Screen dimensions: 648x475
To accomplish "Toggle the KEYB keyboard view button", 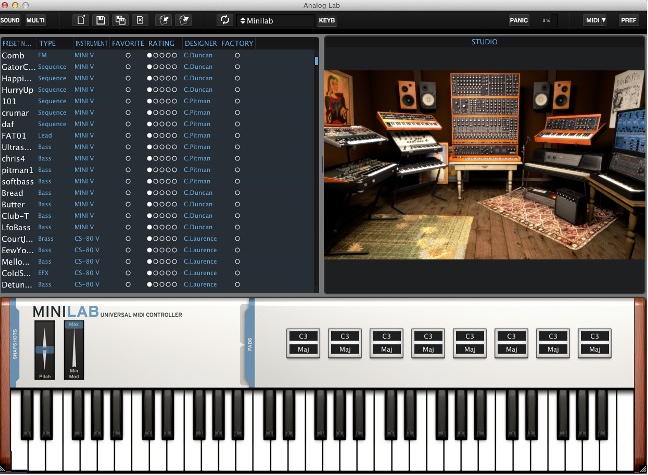I will [326, 20].
